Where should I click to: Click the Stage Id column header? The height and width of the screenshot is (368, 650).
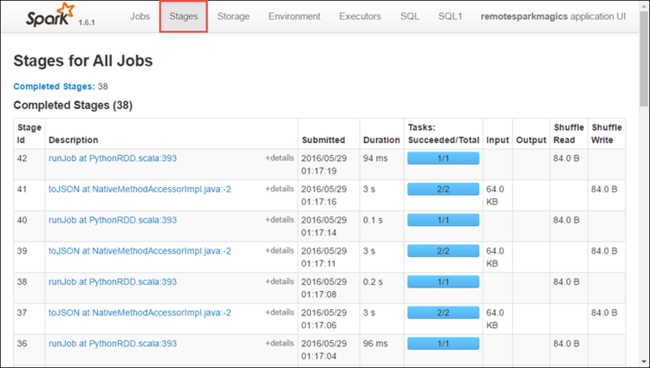tap(29, 133)
